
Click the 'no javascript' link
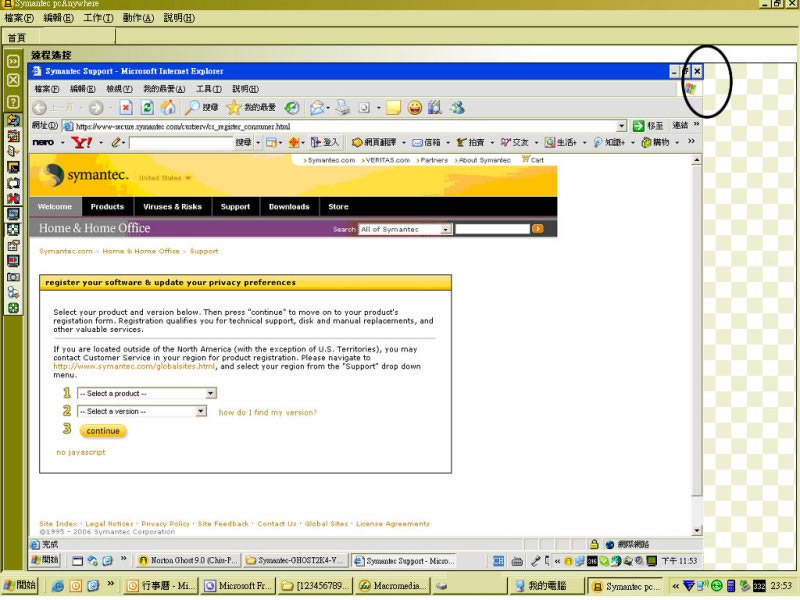tap(81, 452)
